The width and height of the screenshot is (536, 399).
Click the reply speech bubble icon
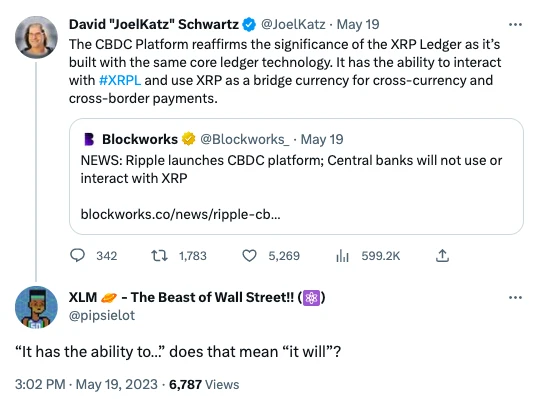77,255
